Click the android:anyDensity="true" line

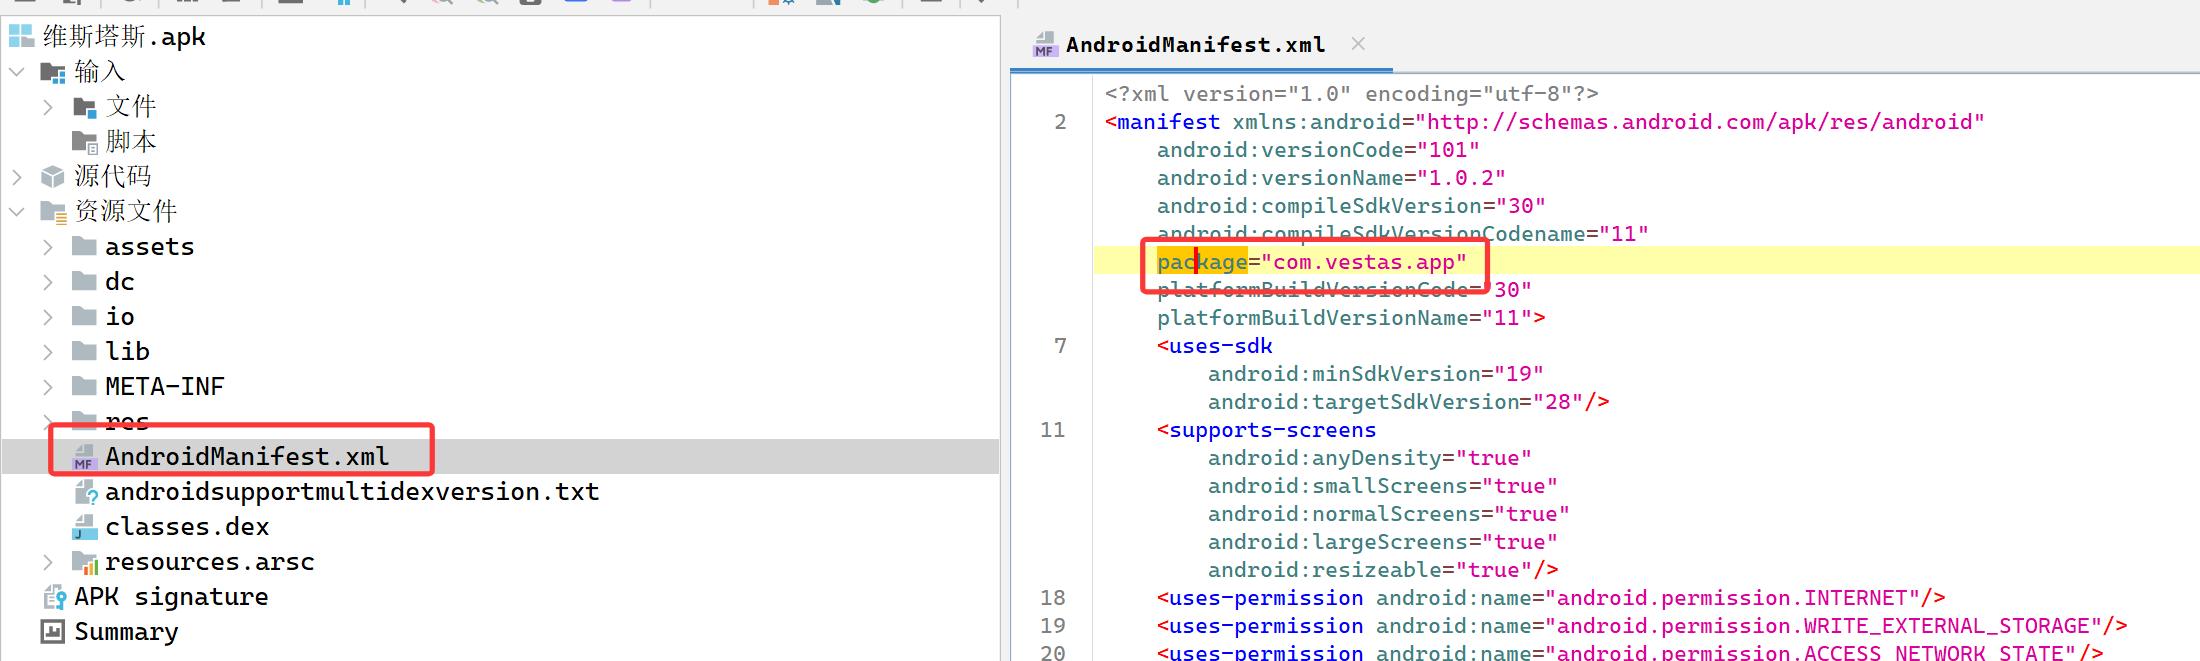(1370, 458)
